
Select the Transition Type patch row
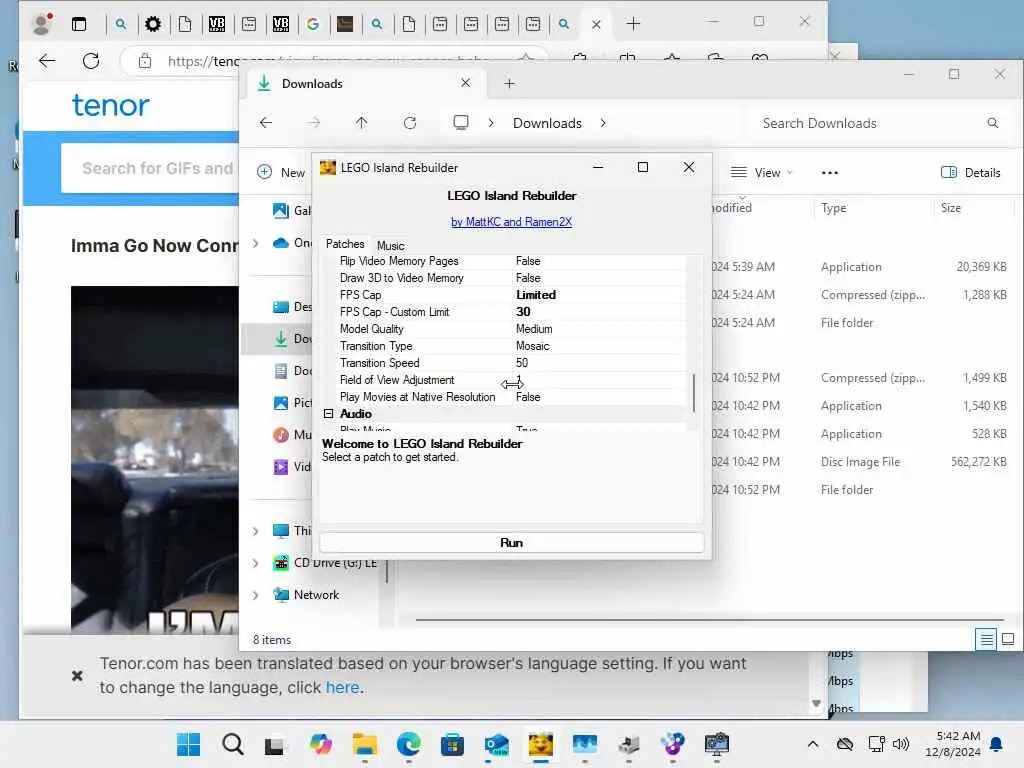(511, 346)
